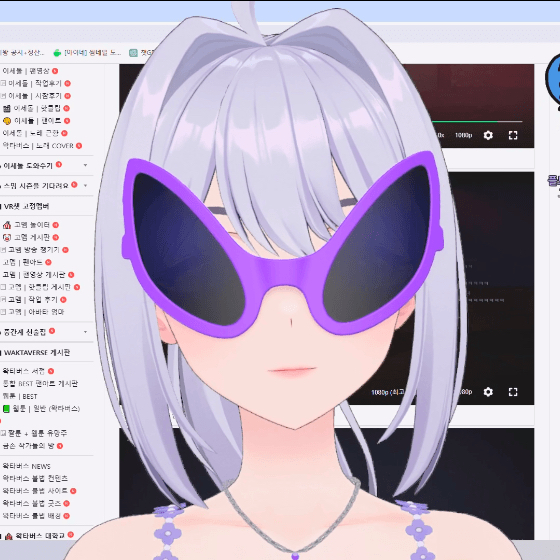
Task: Open the 고멤 | 팬영상 게시판 board
Action: pyautogui.click(x=34, y=275)
